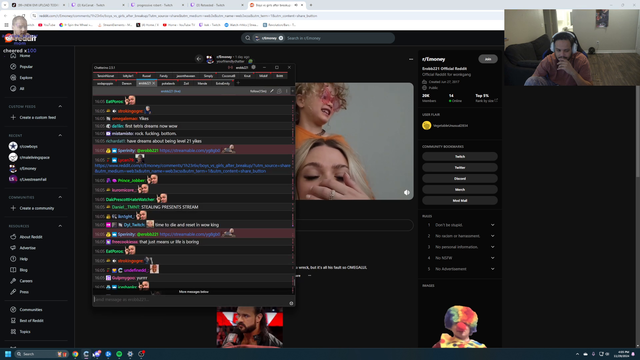Image resolution: width=640 pixels, height=360 pixels.
Task: Switch to Russel tab in Chatterino
Action: [x=147, y=76]
